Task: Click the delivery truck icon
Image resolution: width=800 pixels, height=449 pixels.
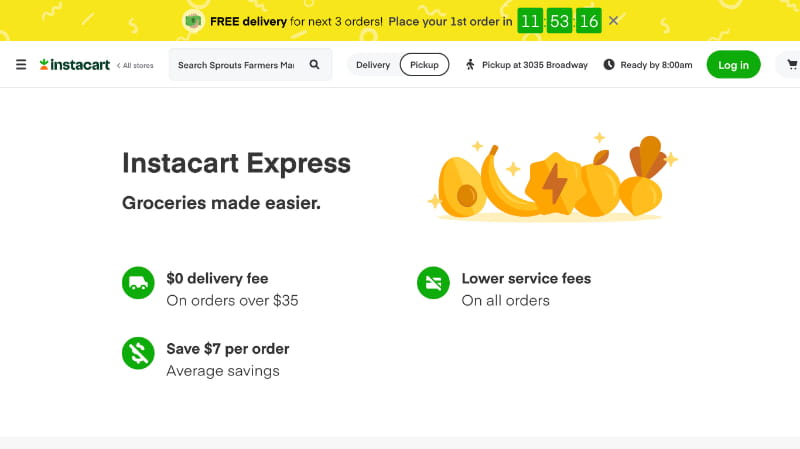Action: point(138,283)
